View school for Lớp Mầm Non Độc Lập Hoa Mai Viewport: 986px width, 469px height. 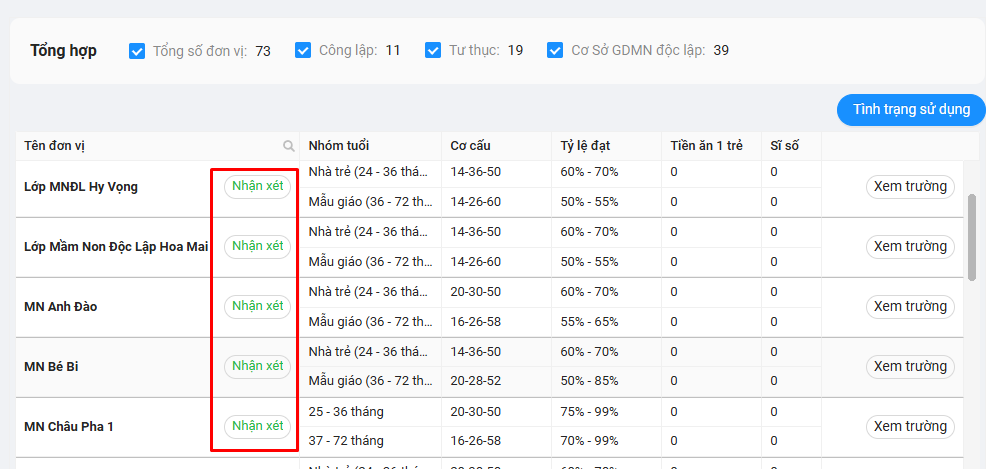click(910, 246)
